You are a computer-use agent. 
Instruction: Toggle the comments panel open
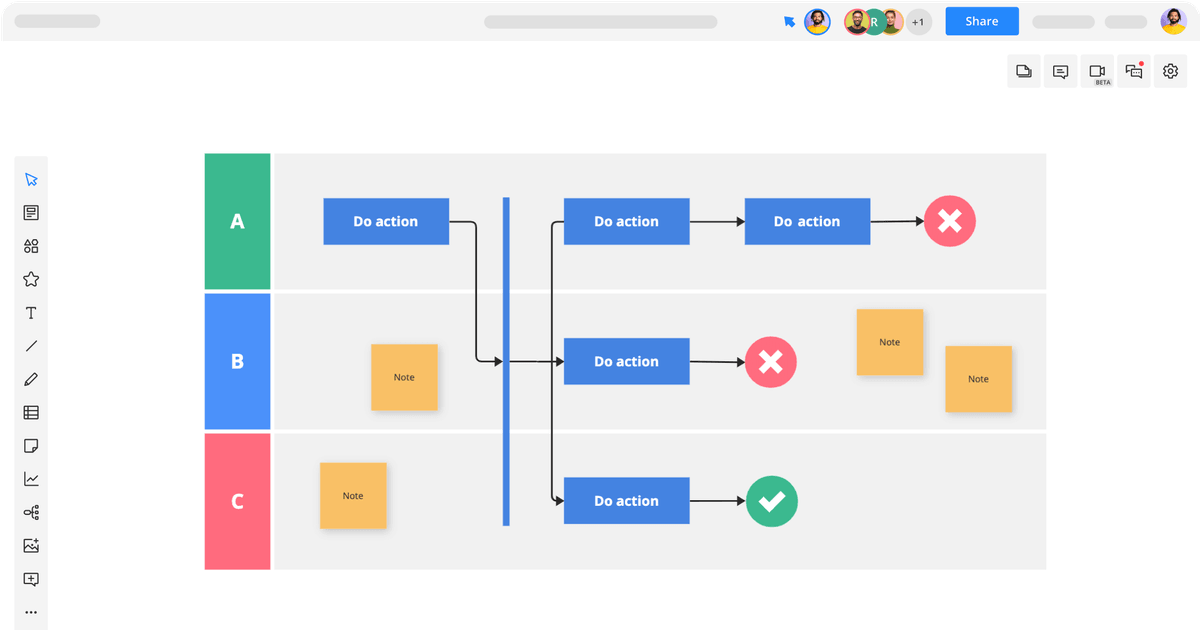[x=1060, y=71]
